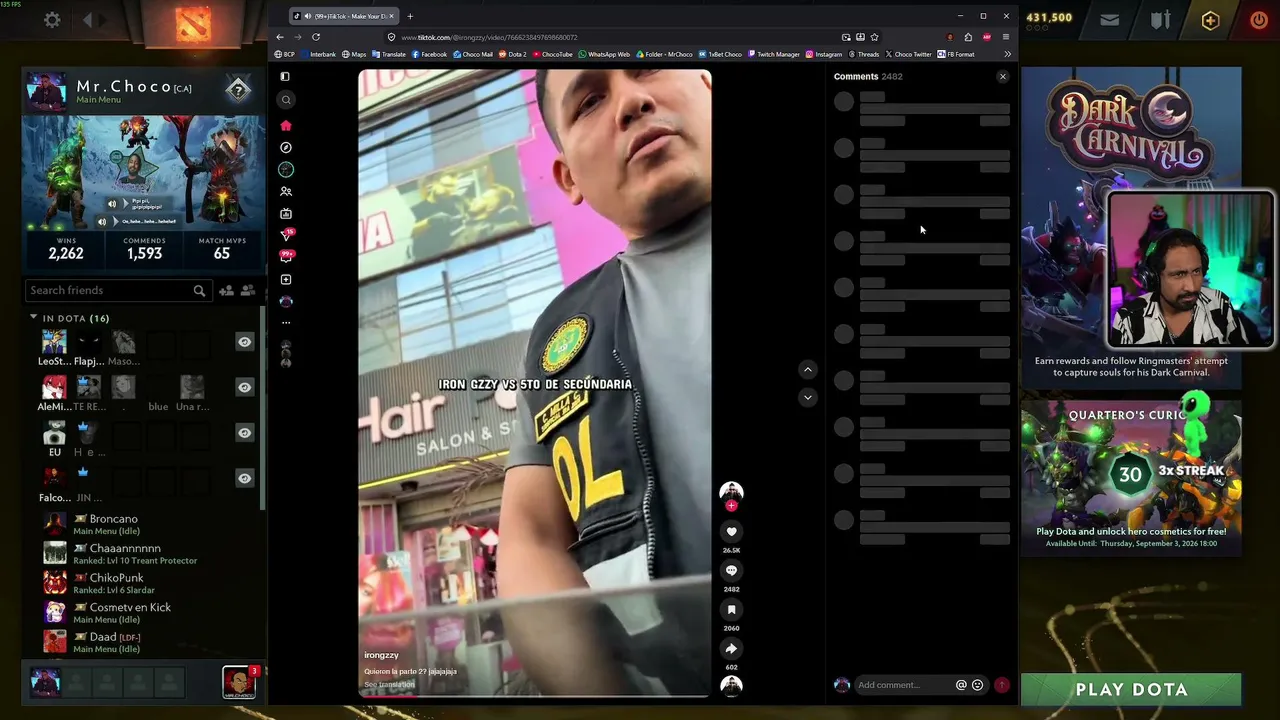Open the emoji picker in comment box

tap(977, 685)
